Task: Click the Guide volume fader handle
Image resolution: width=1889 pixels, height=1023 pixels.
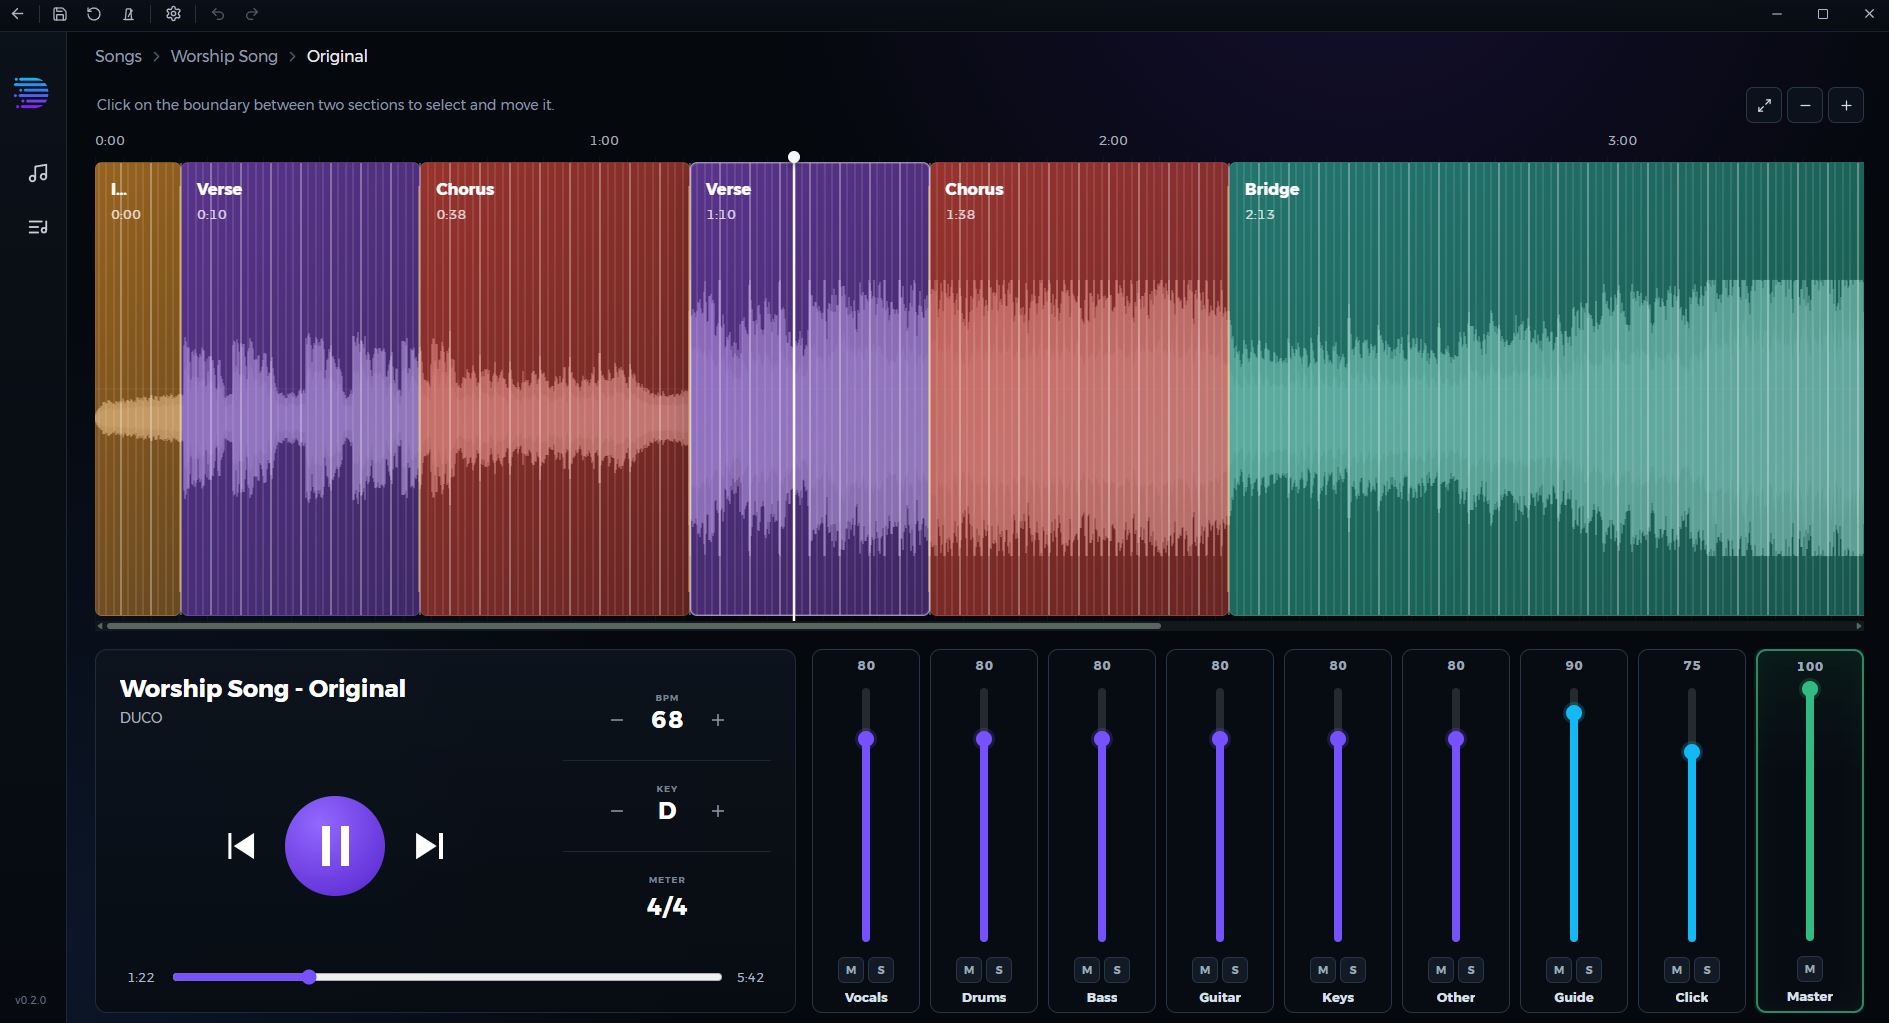Action: [x=1574, y=713]
